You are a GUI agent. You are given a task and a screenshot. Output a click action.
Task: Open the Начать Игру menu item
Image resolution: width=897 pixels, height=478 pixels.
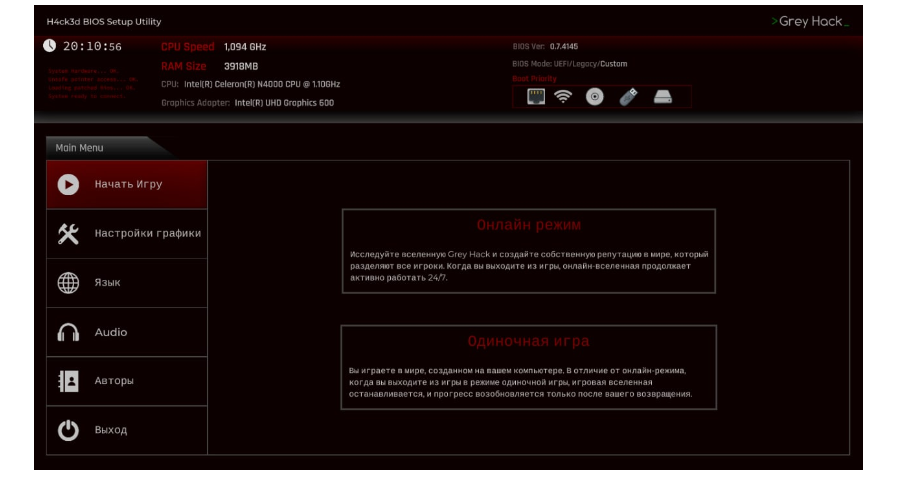[127, 185]
